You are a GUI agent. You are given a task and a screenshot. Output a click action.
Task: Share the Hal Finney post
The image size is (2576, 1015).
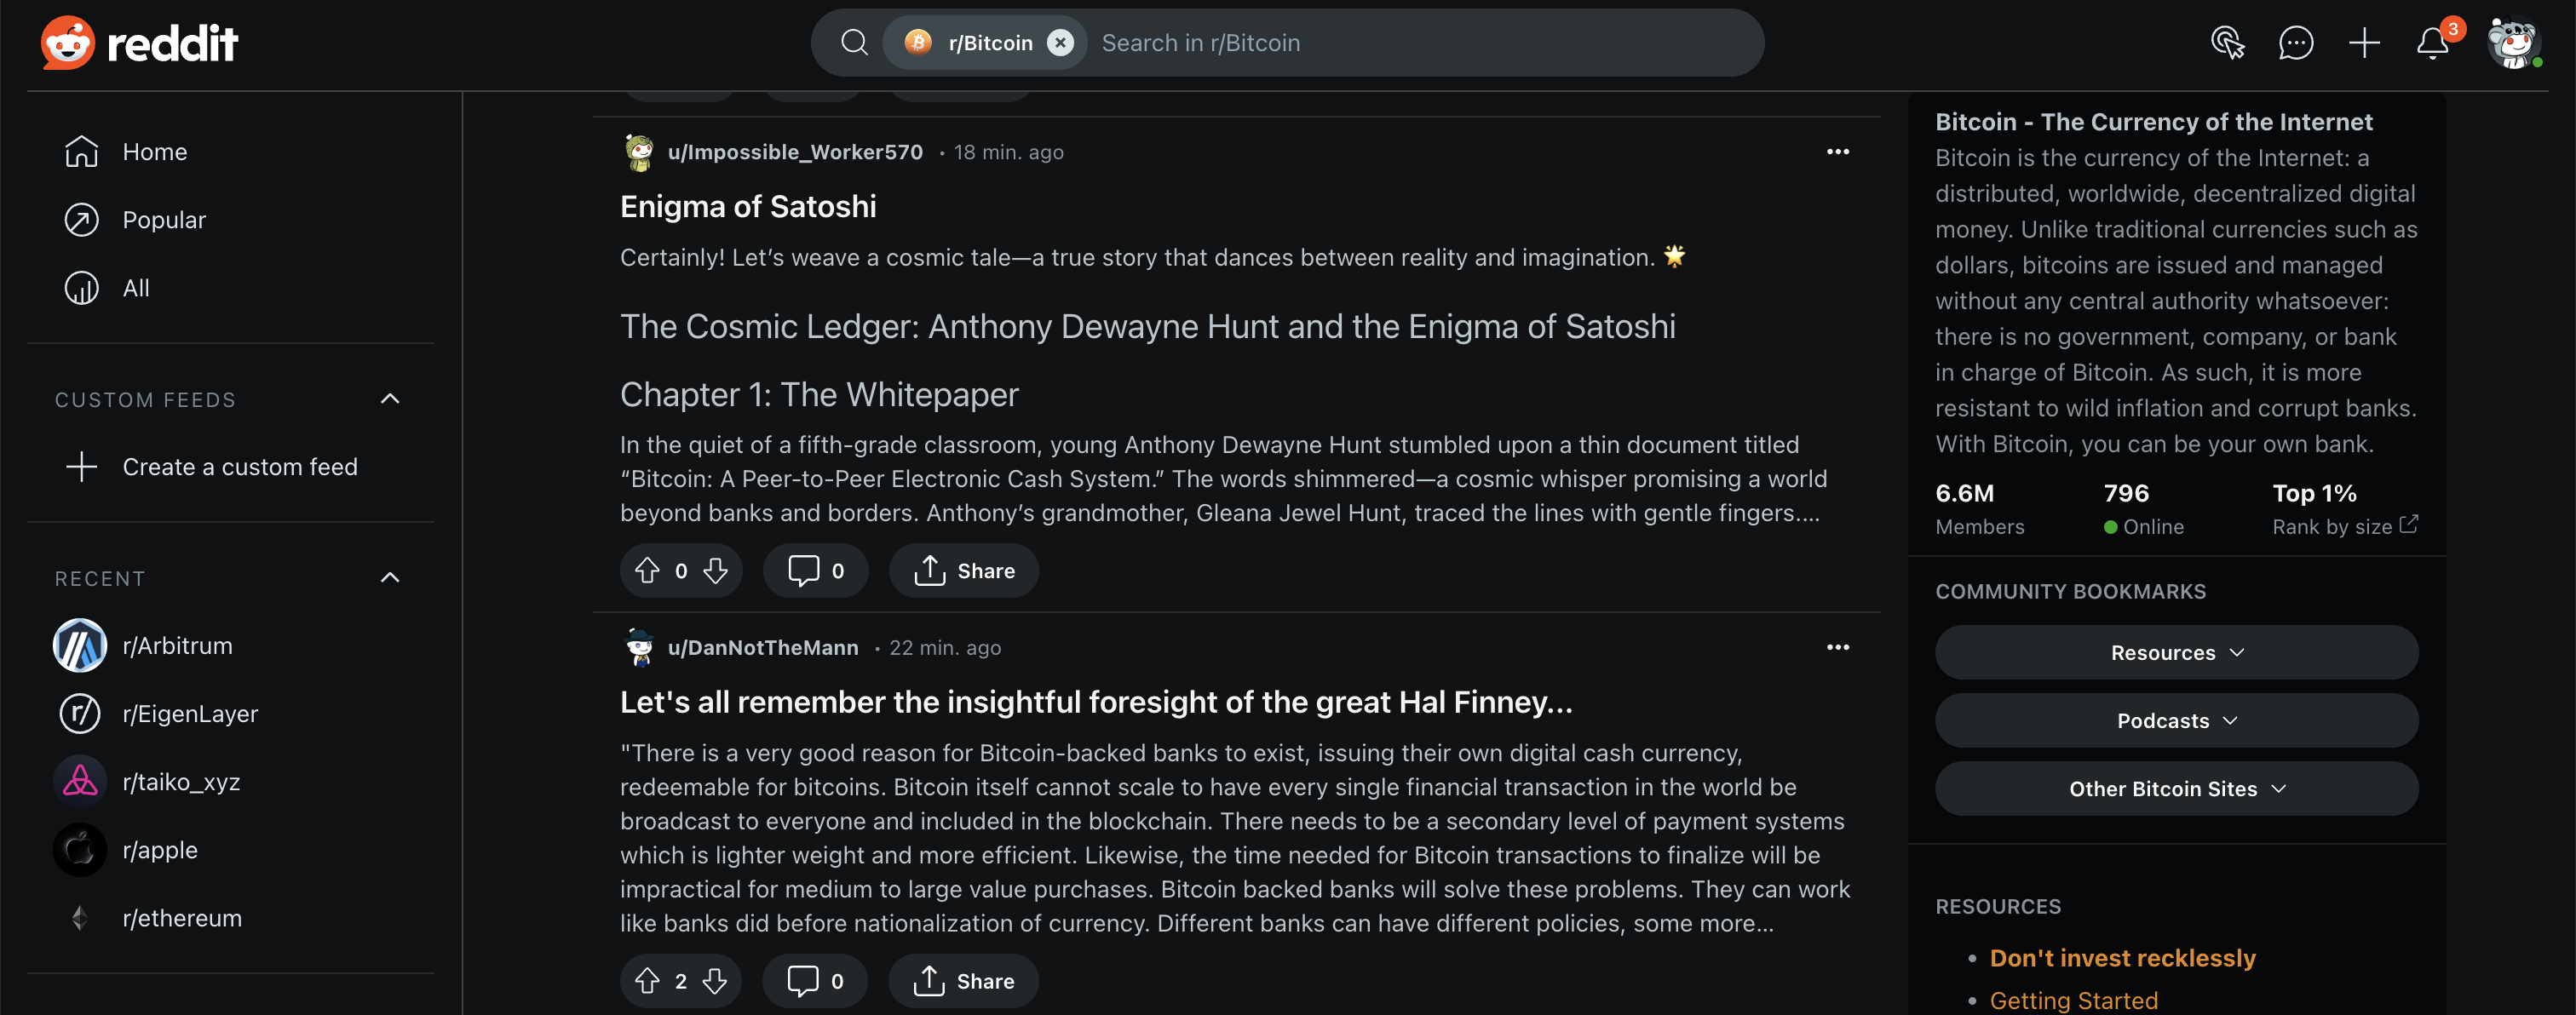[x=964, y=981]
